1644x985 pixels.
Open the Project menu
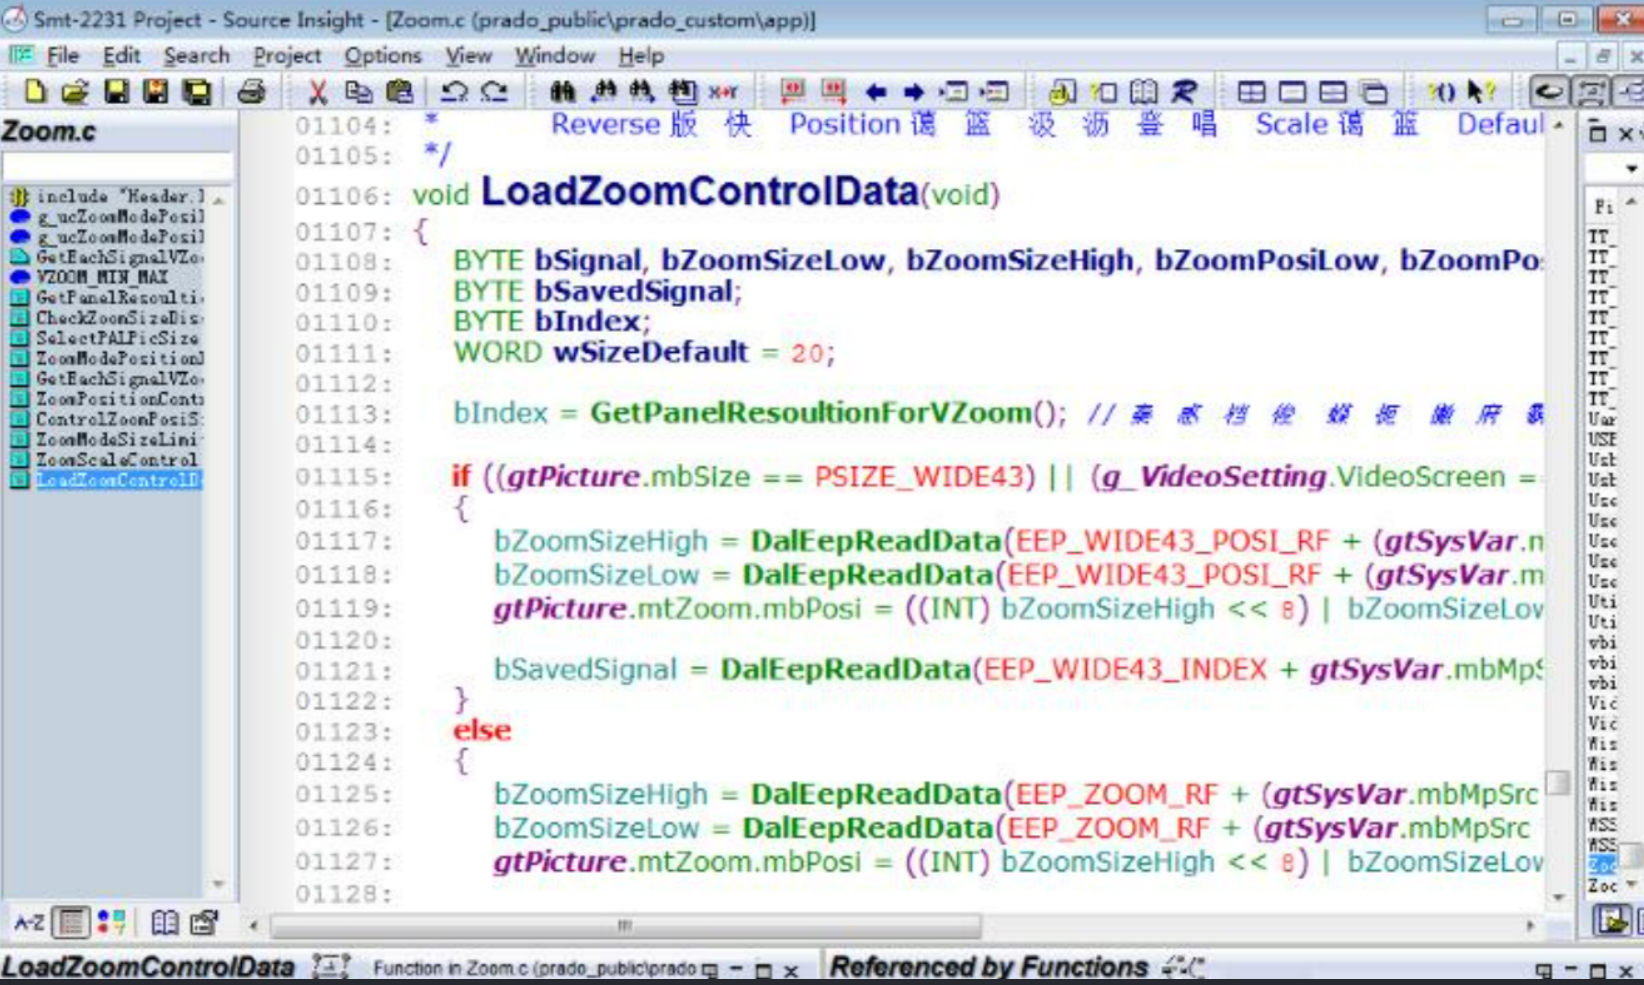point(287,56)
